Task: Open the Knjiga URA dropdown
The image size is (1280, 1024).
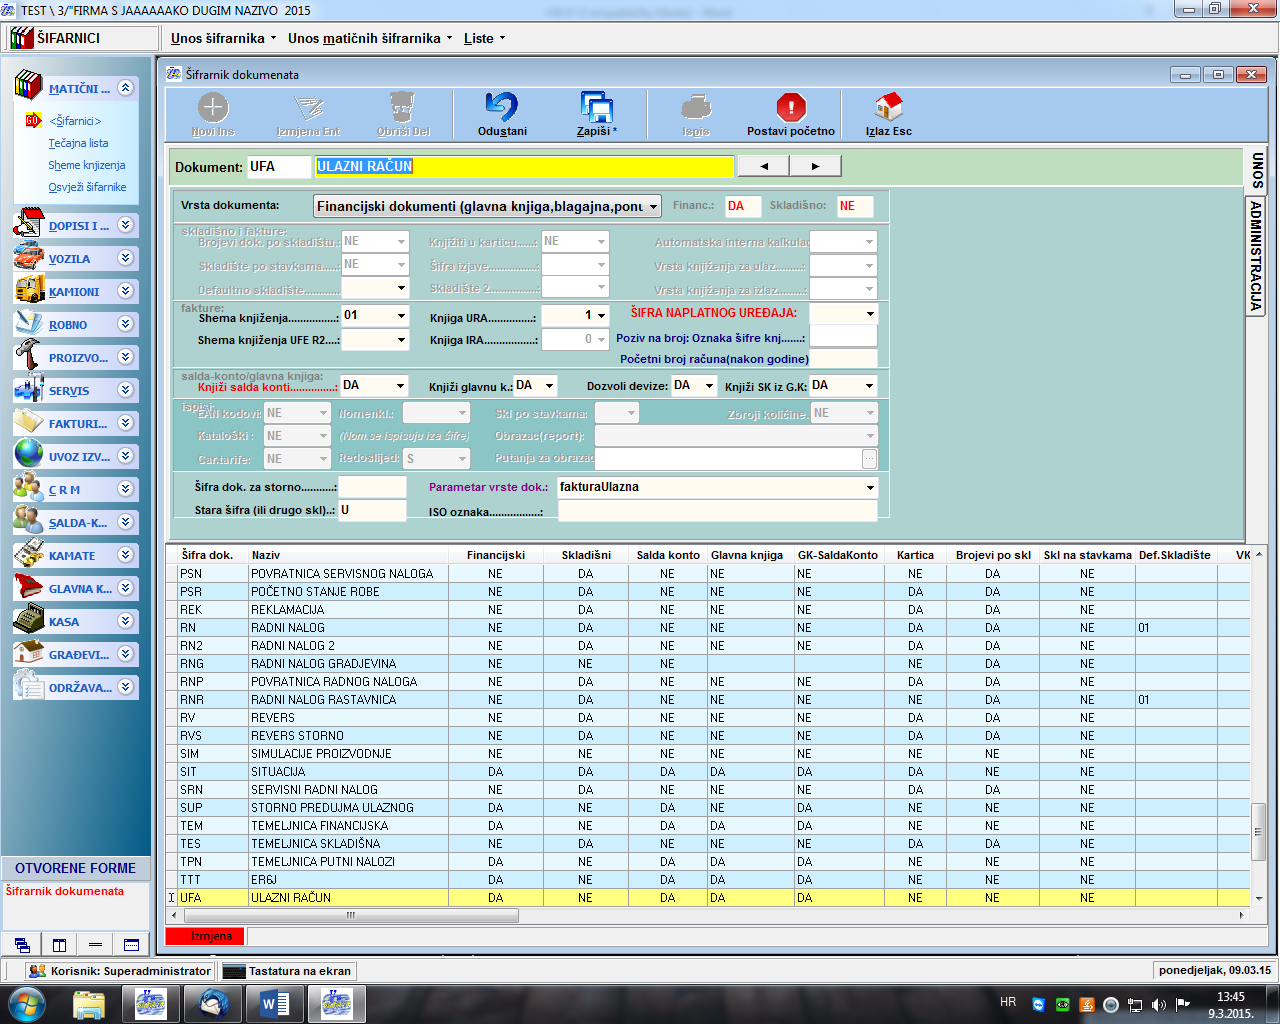Action: [x=601, y=316]
